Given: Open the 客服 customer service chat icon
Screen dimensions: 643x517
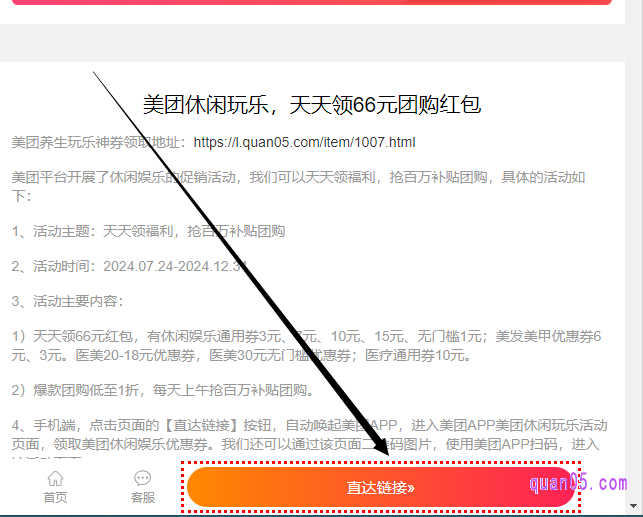Looking at the screenshot, I should coord(142,487).
